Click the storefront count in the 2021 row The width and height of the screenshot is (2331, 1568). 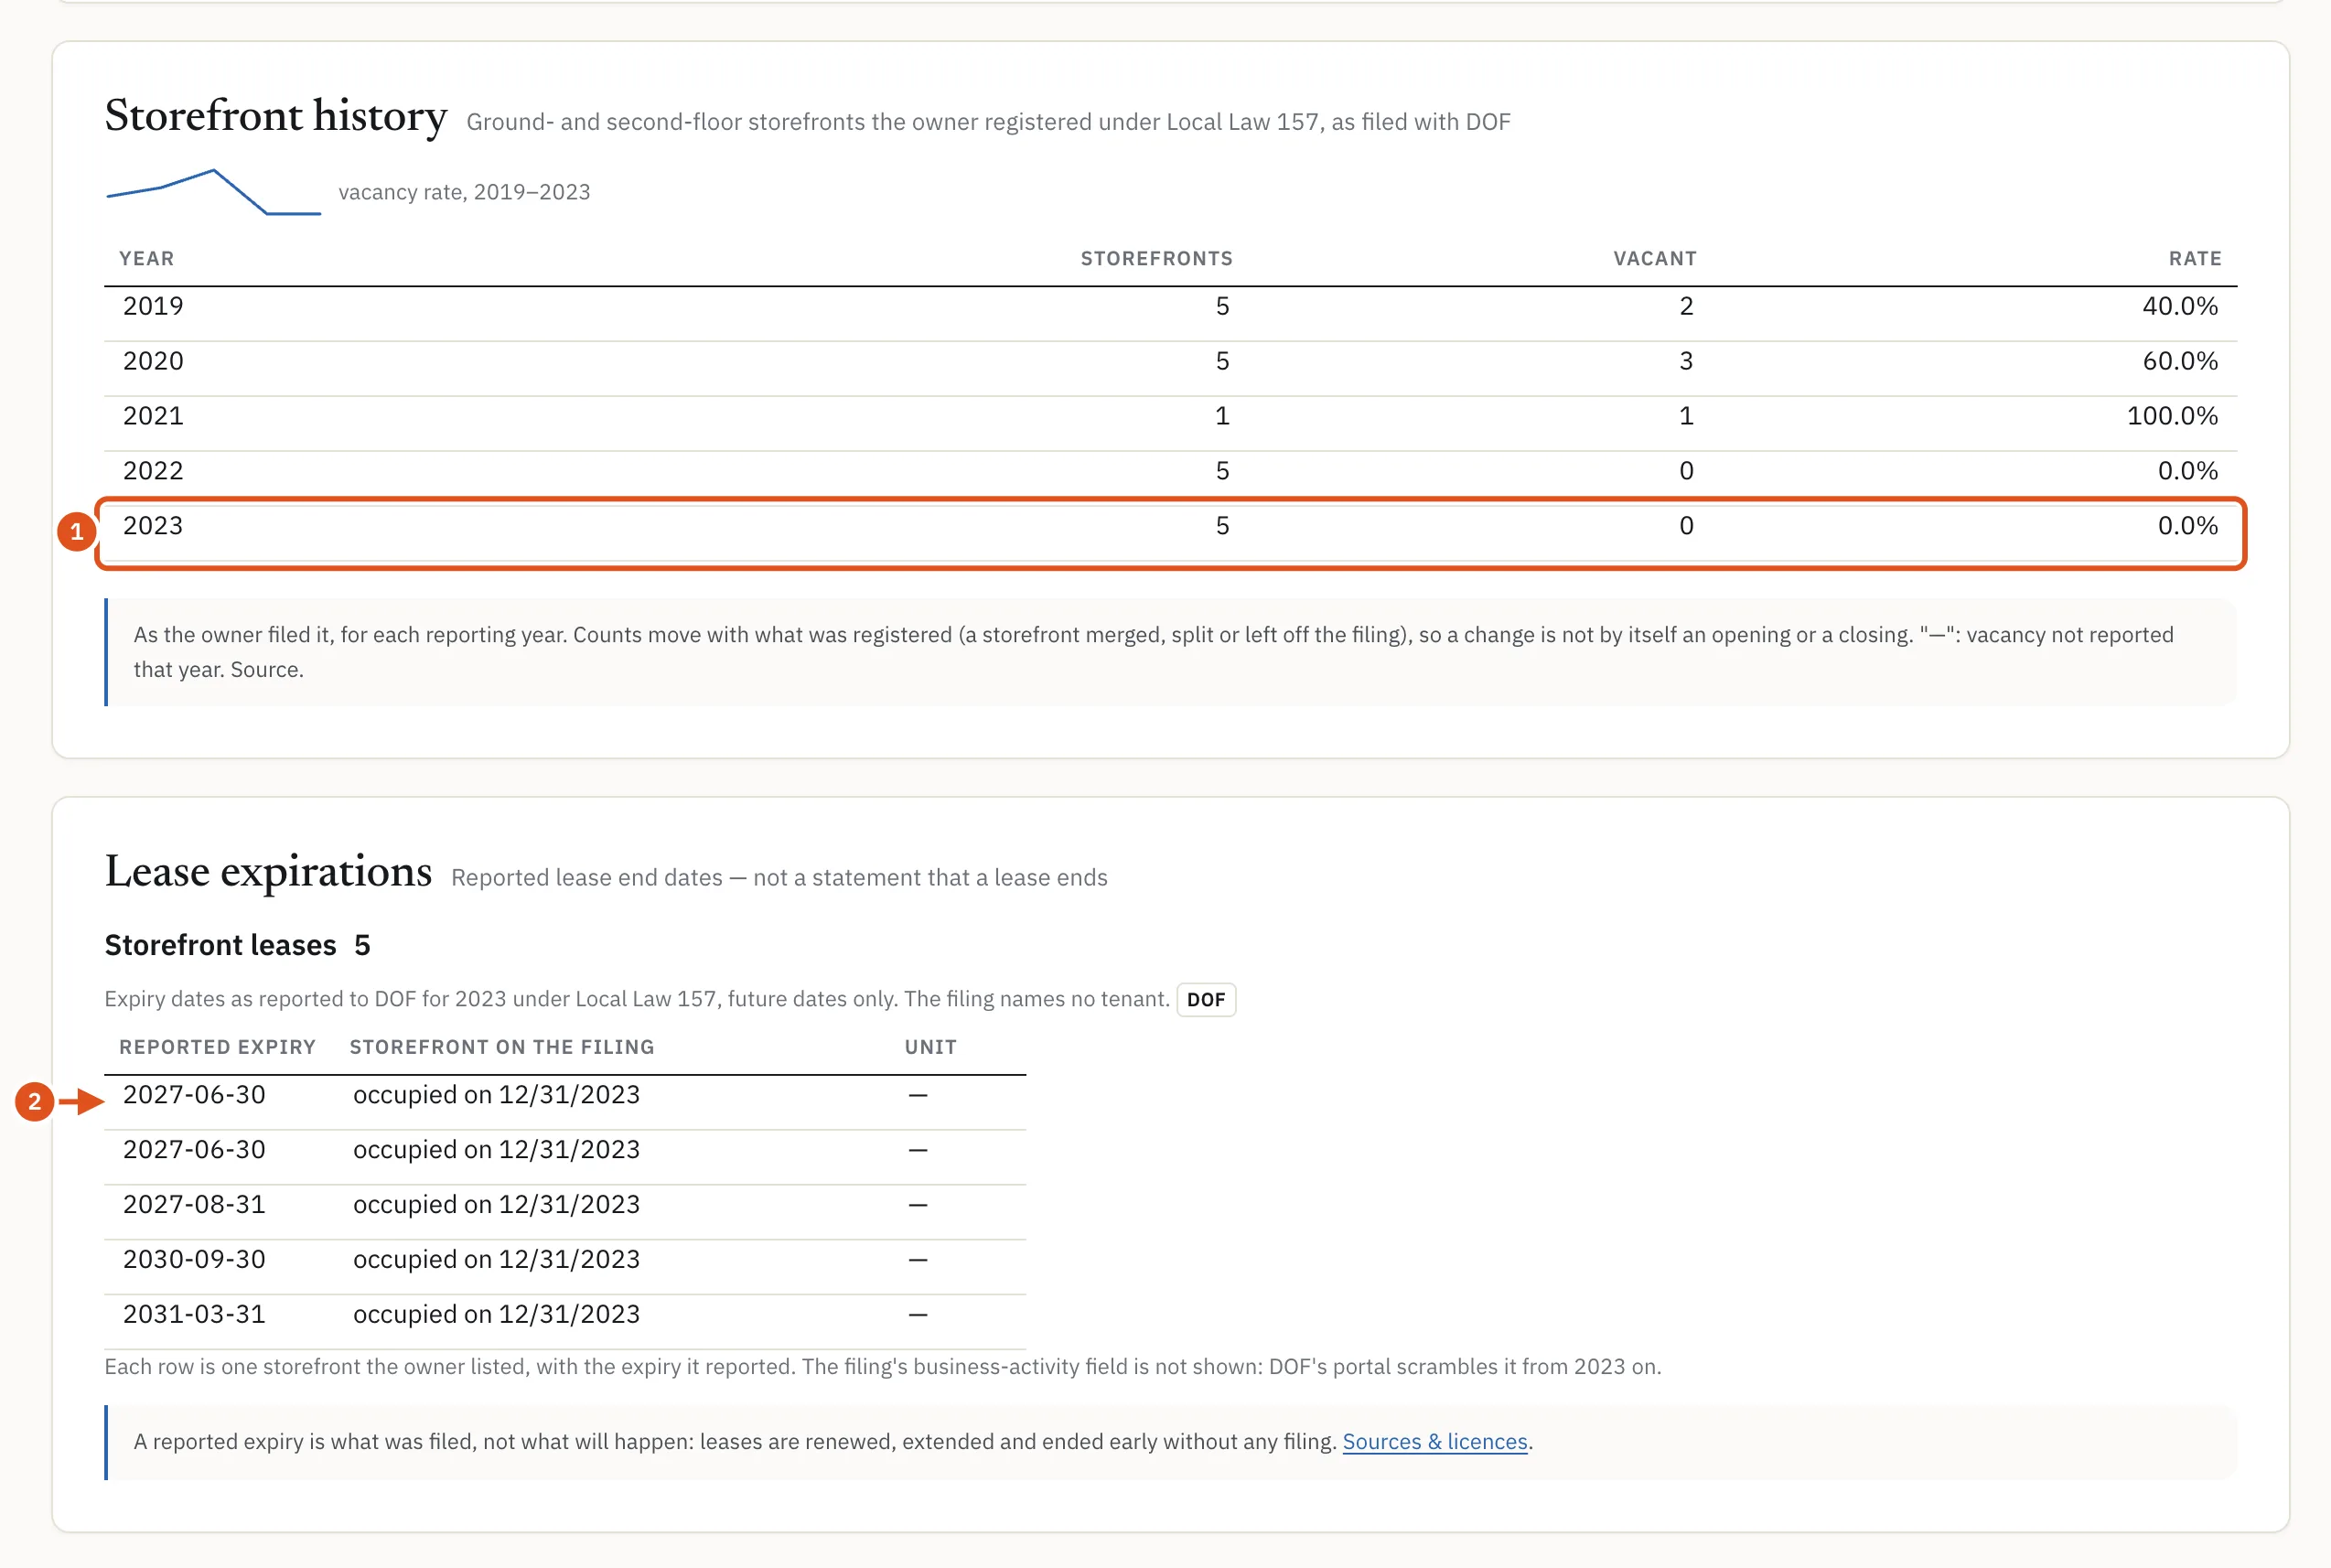coord(1222,416)
